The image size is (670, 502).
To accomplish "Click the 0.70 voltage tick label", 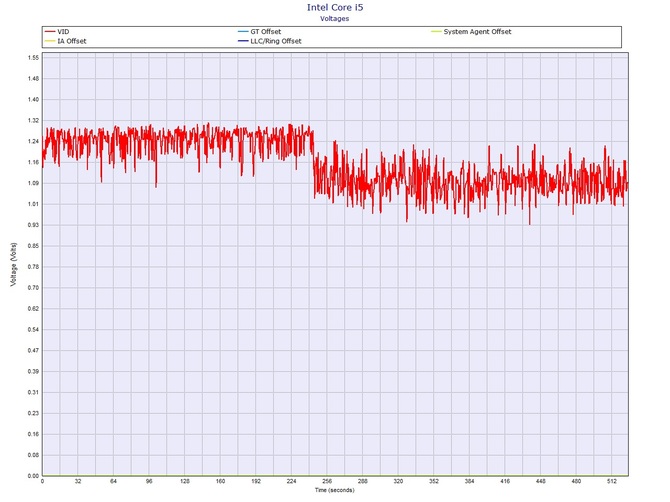I will [x=33, y=288].
